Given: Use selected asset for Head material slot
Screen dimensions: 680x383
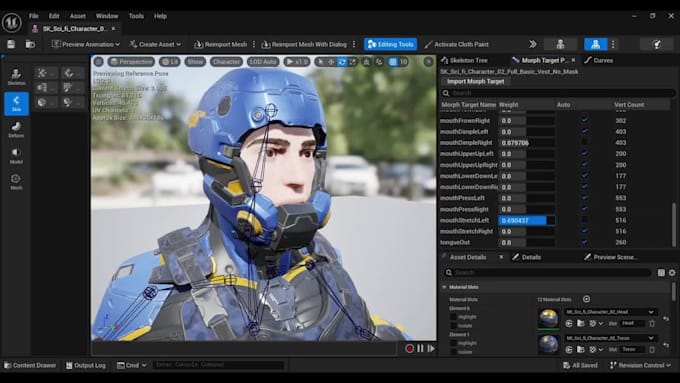Looking at the screenshot, I should click(569, 323).
